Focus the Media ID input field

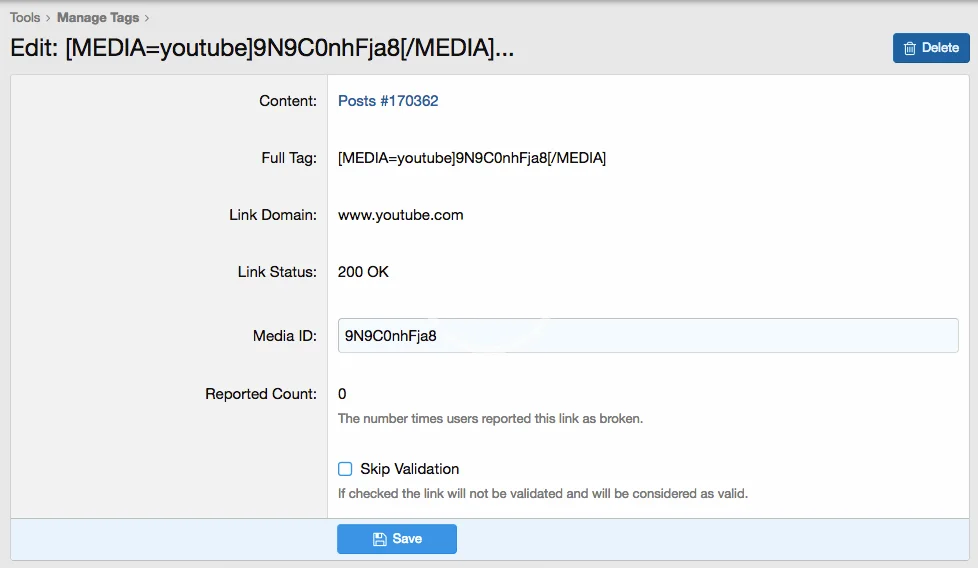point(648,336)
